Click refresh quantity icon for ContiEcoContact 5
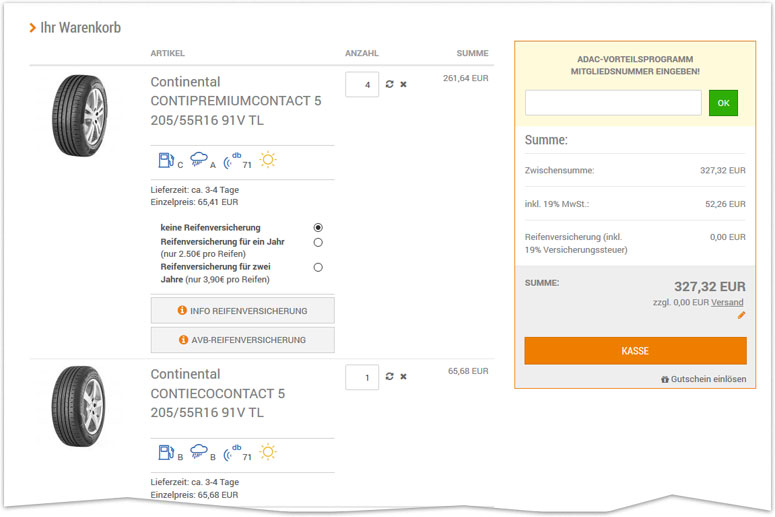Viewport: 775px width, 517px height. coord(390,377)
